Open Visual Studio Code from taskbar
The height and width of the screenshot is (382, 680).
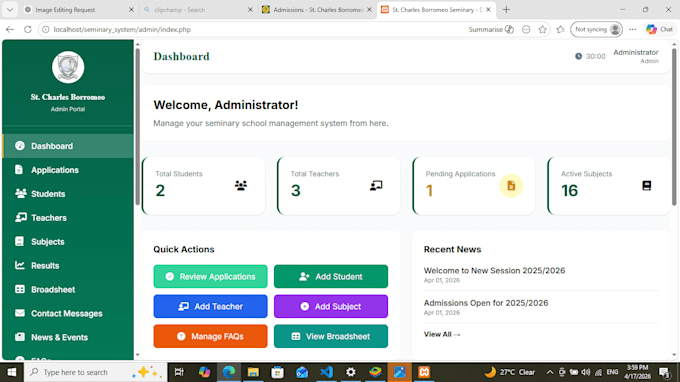point(326,372)
